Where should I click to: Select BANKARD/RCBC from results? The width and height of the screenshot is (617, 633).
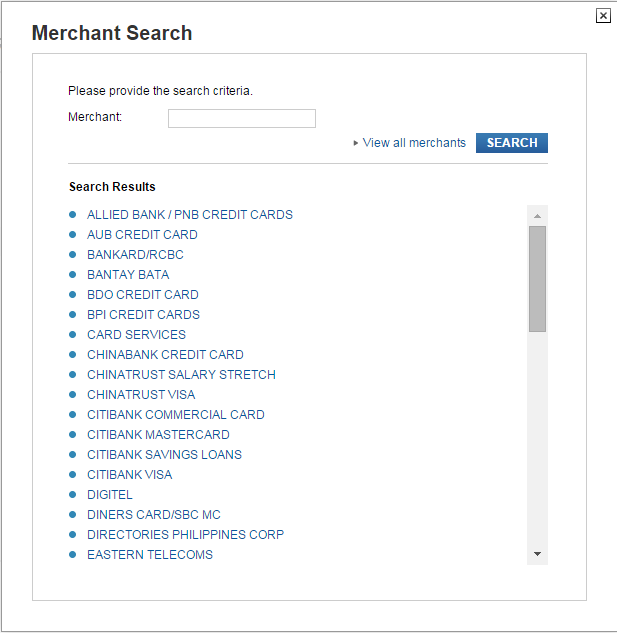tap(135, 254)
